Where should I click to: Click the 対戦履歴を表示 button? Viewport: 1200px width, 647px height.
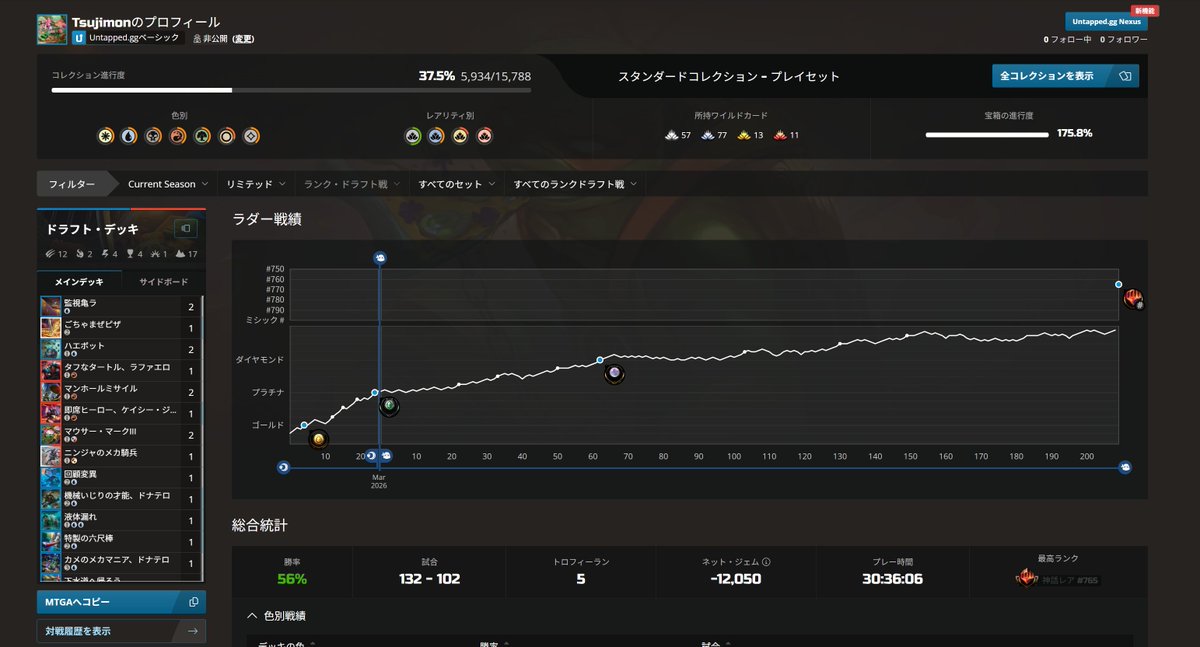(121, 631)
